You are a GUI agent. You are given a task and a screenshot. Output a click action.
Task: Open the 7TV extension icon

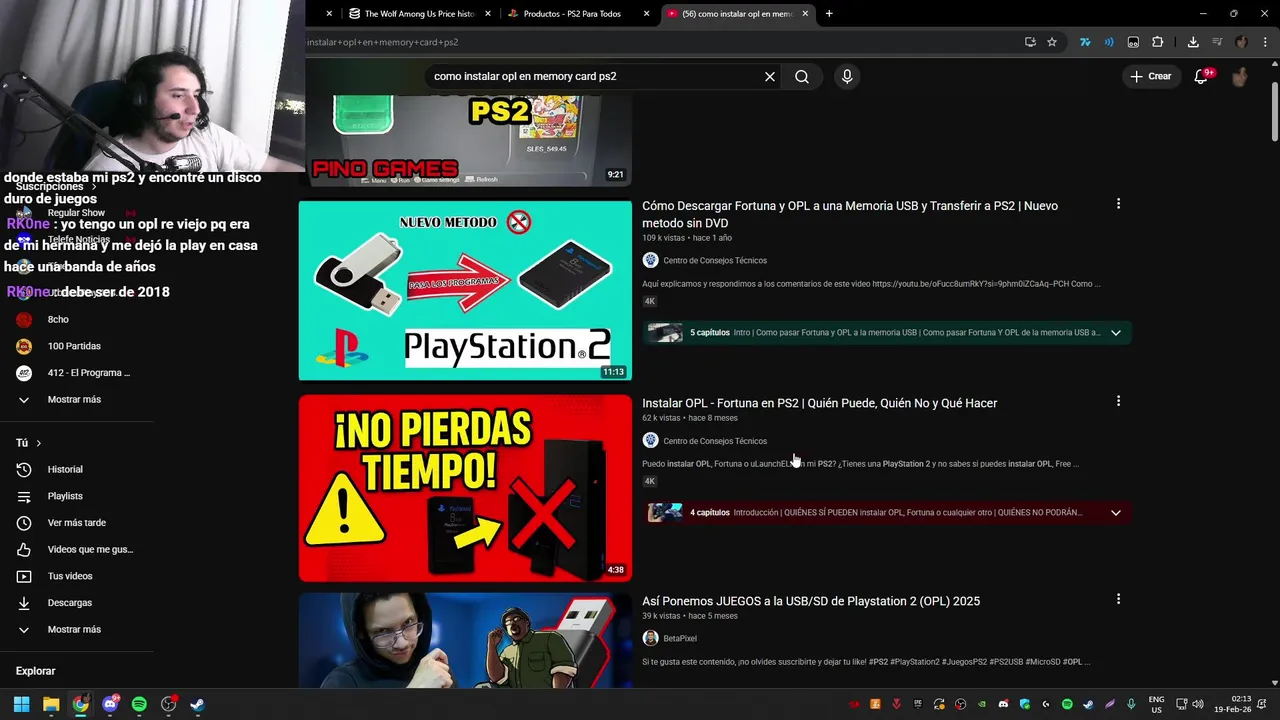pos(1085,42)
